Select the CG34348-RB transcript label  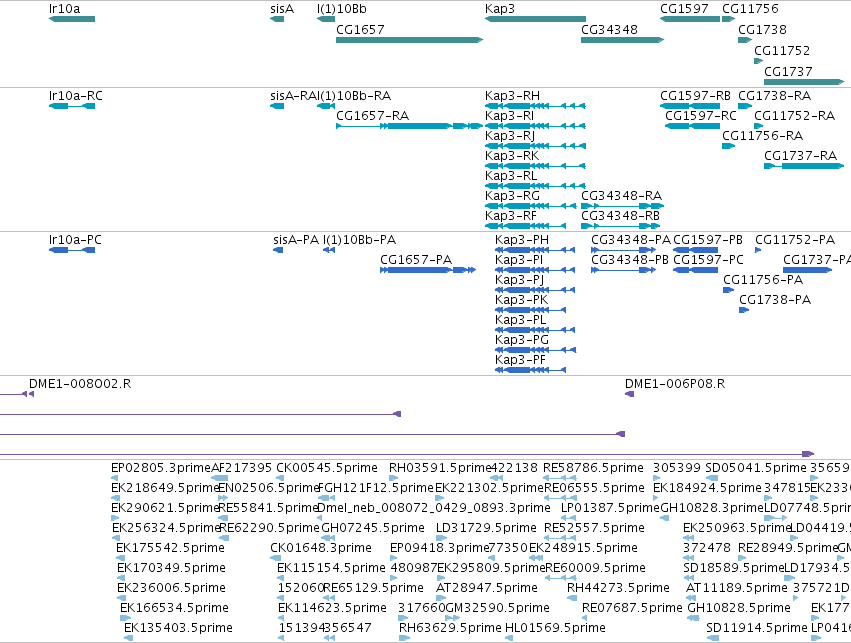pos(620,215)
